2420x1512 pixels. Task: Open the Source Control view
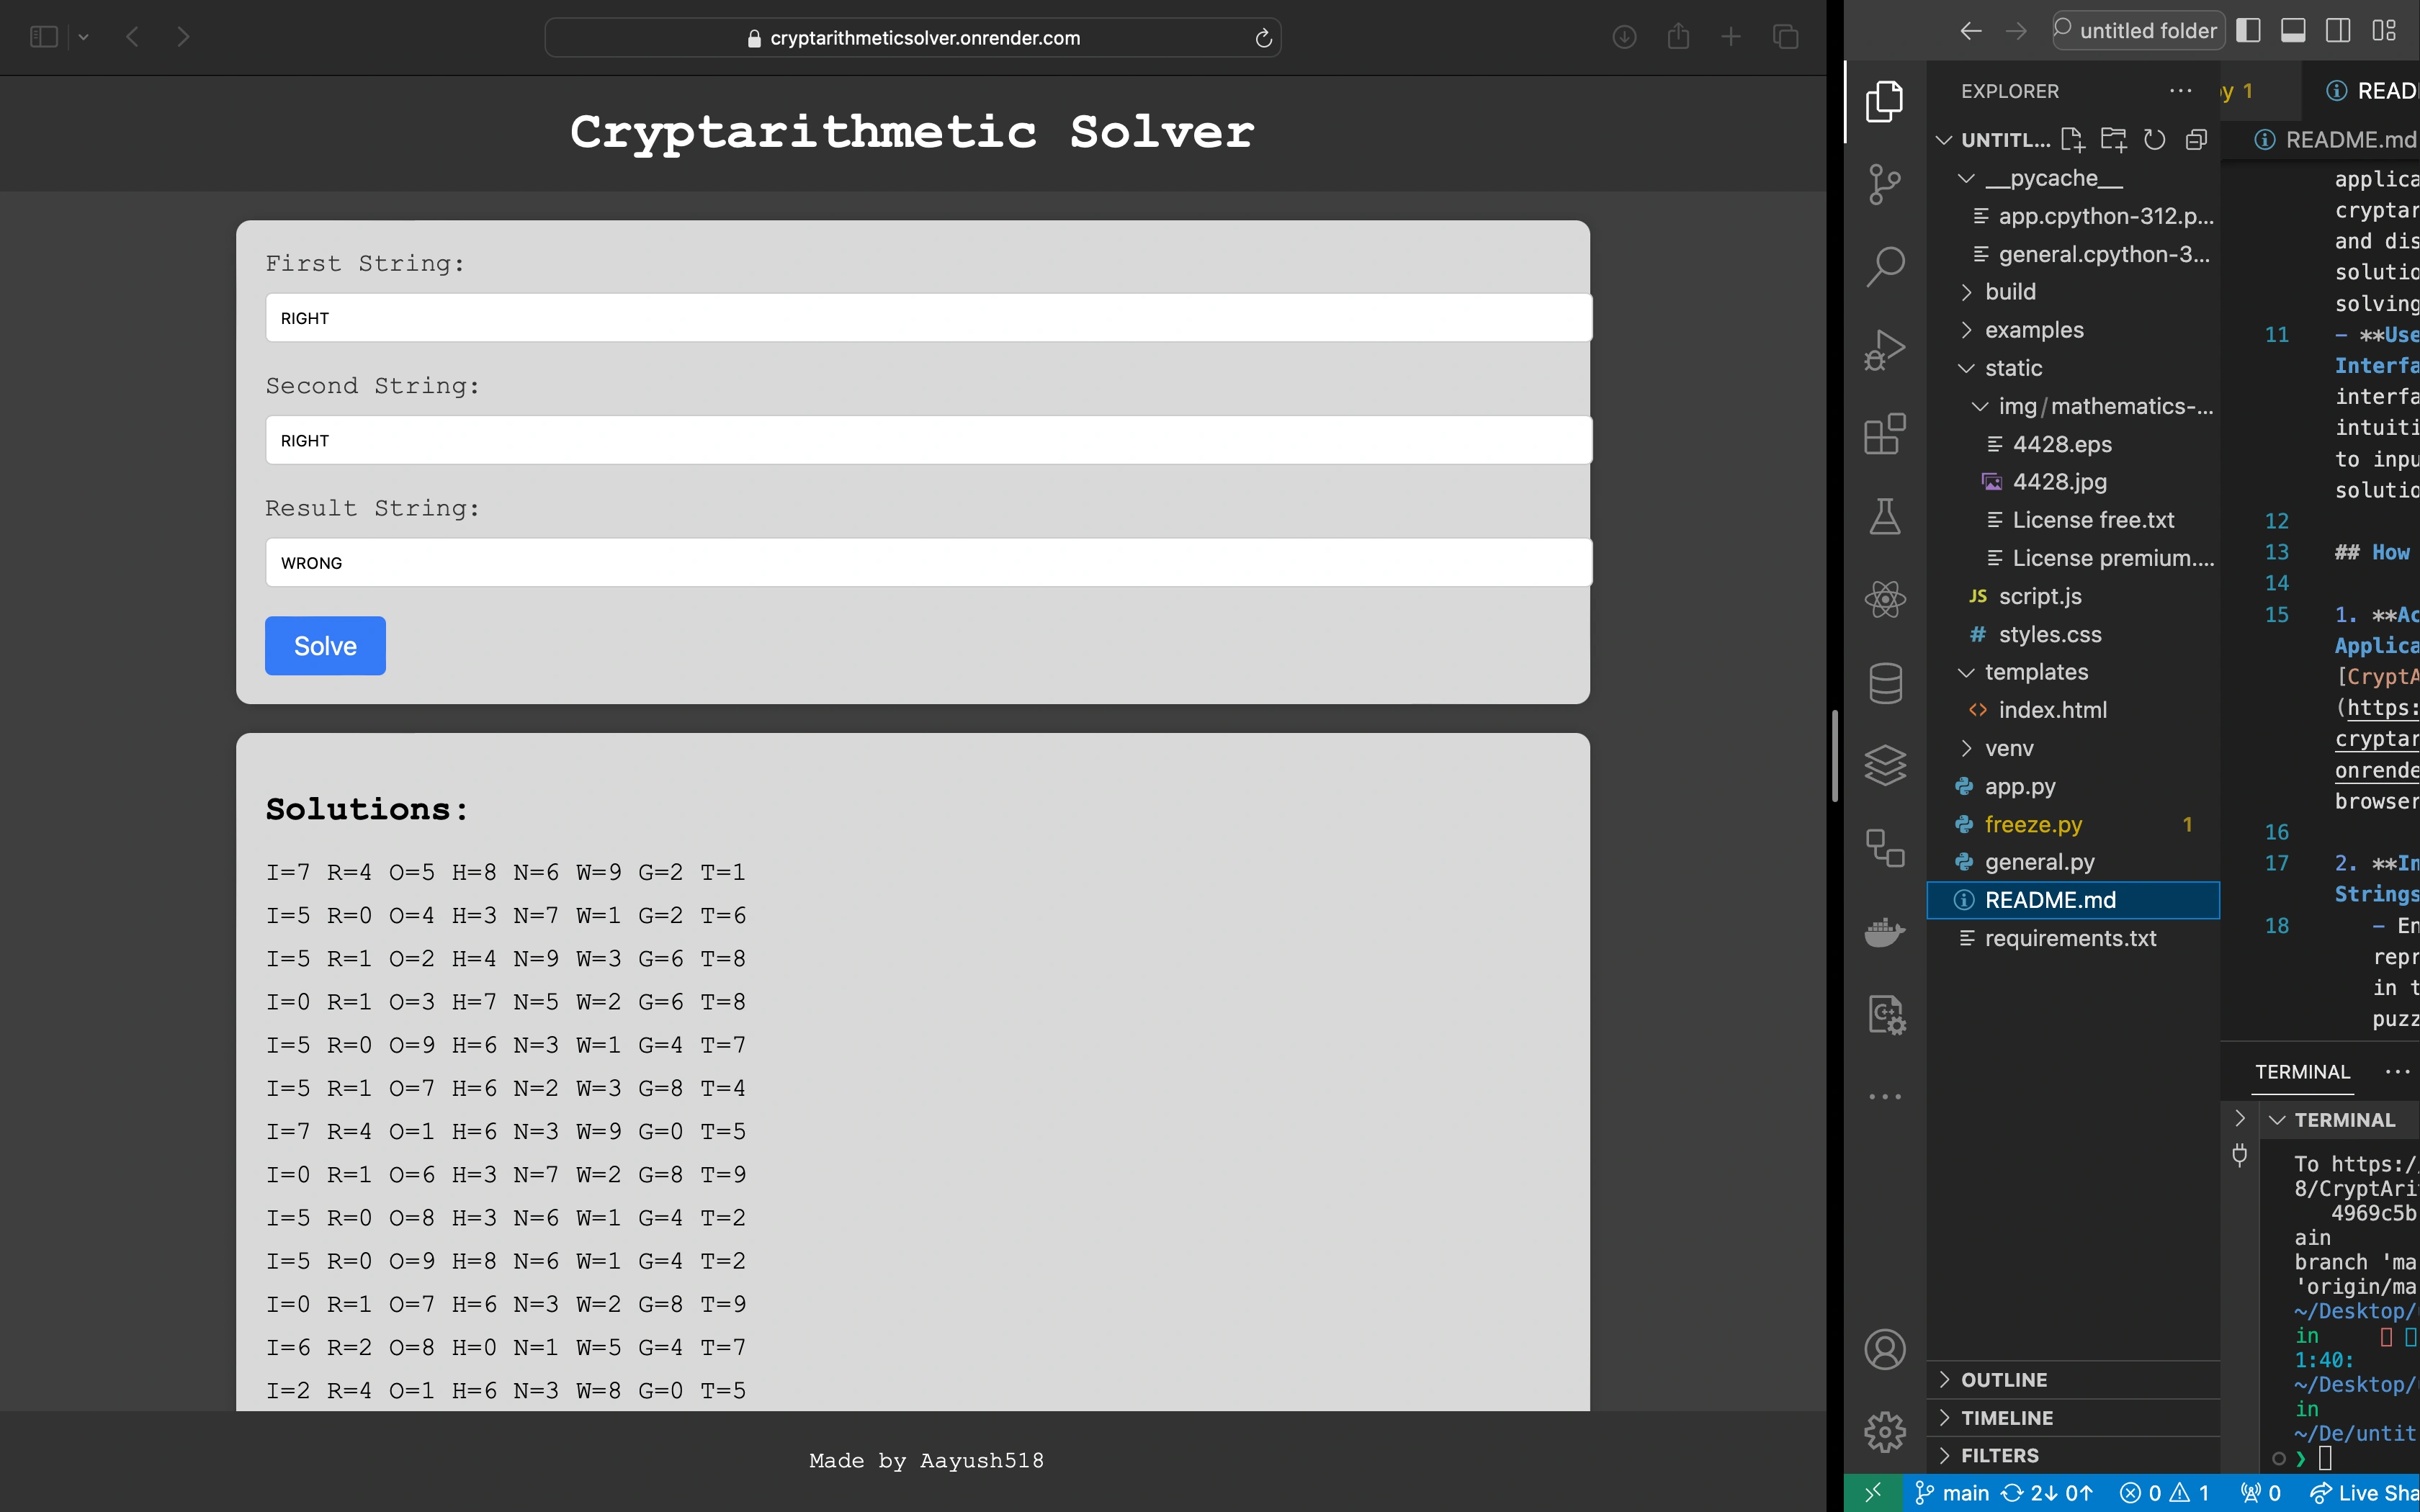coord(1884,184)
